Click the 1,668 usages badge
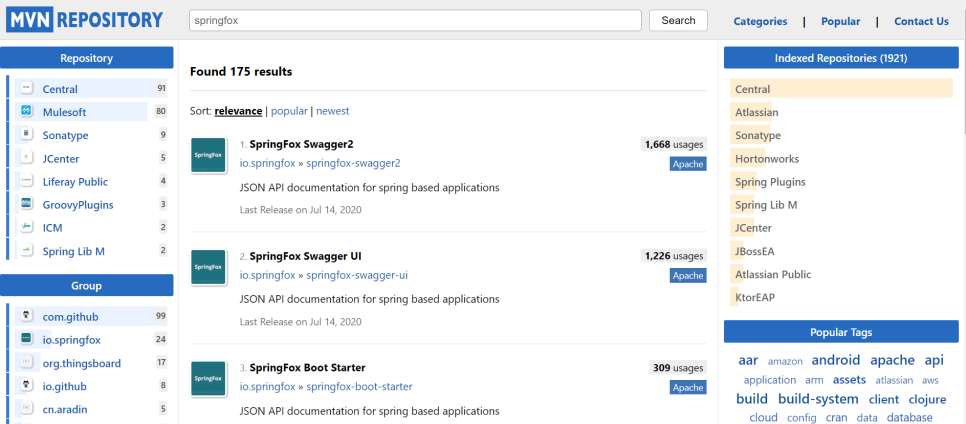The image size is (966, 424). 673,144
